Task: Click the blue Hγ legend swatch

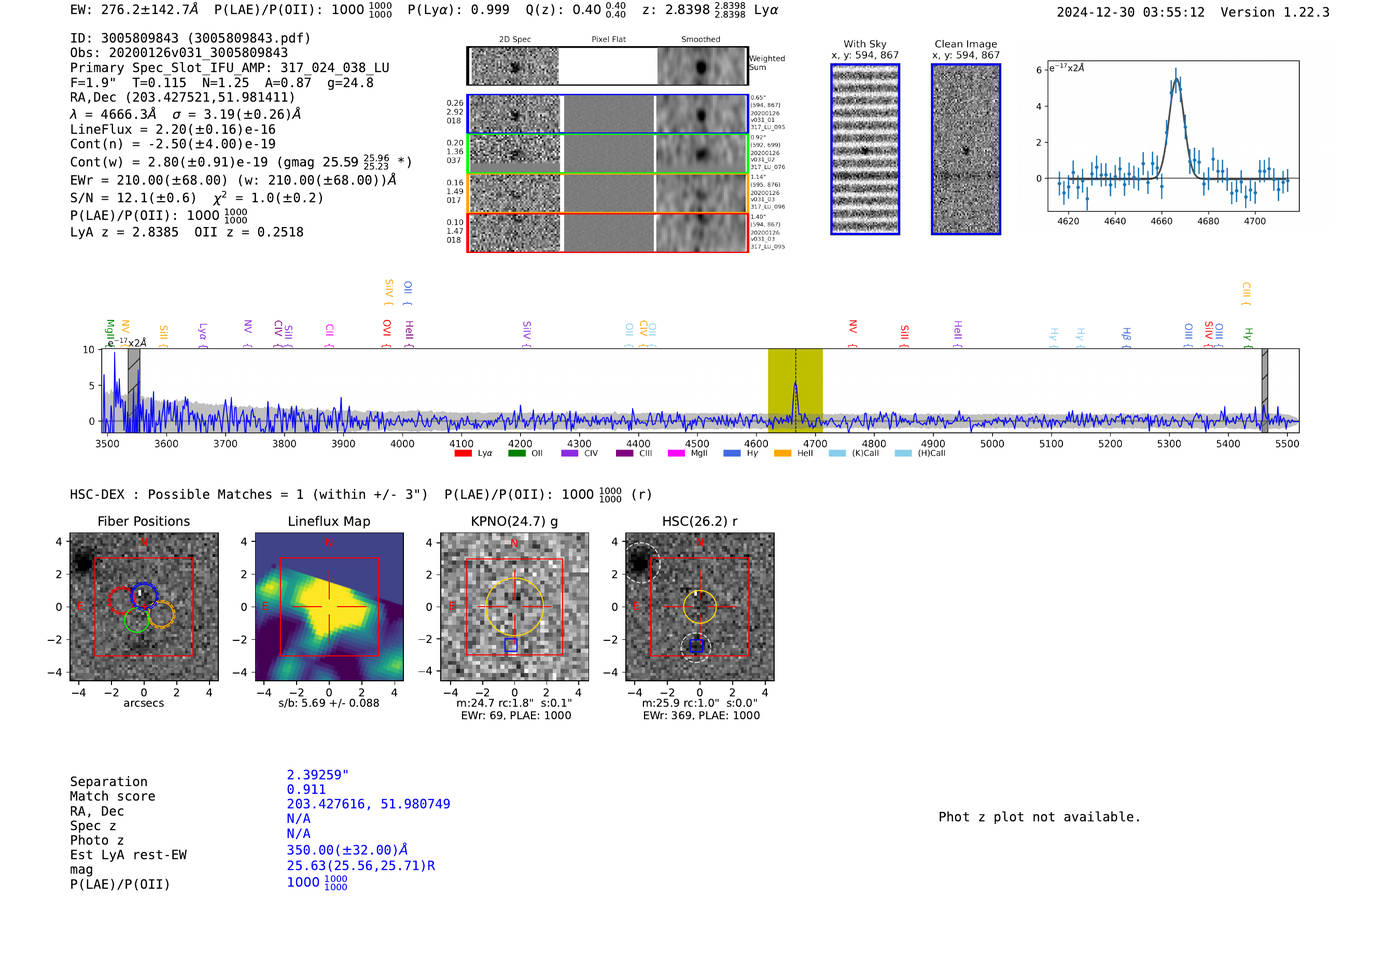Action: tap(732, 453)
